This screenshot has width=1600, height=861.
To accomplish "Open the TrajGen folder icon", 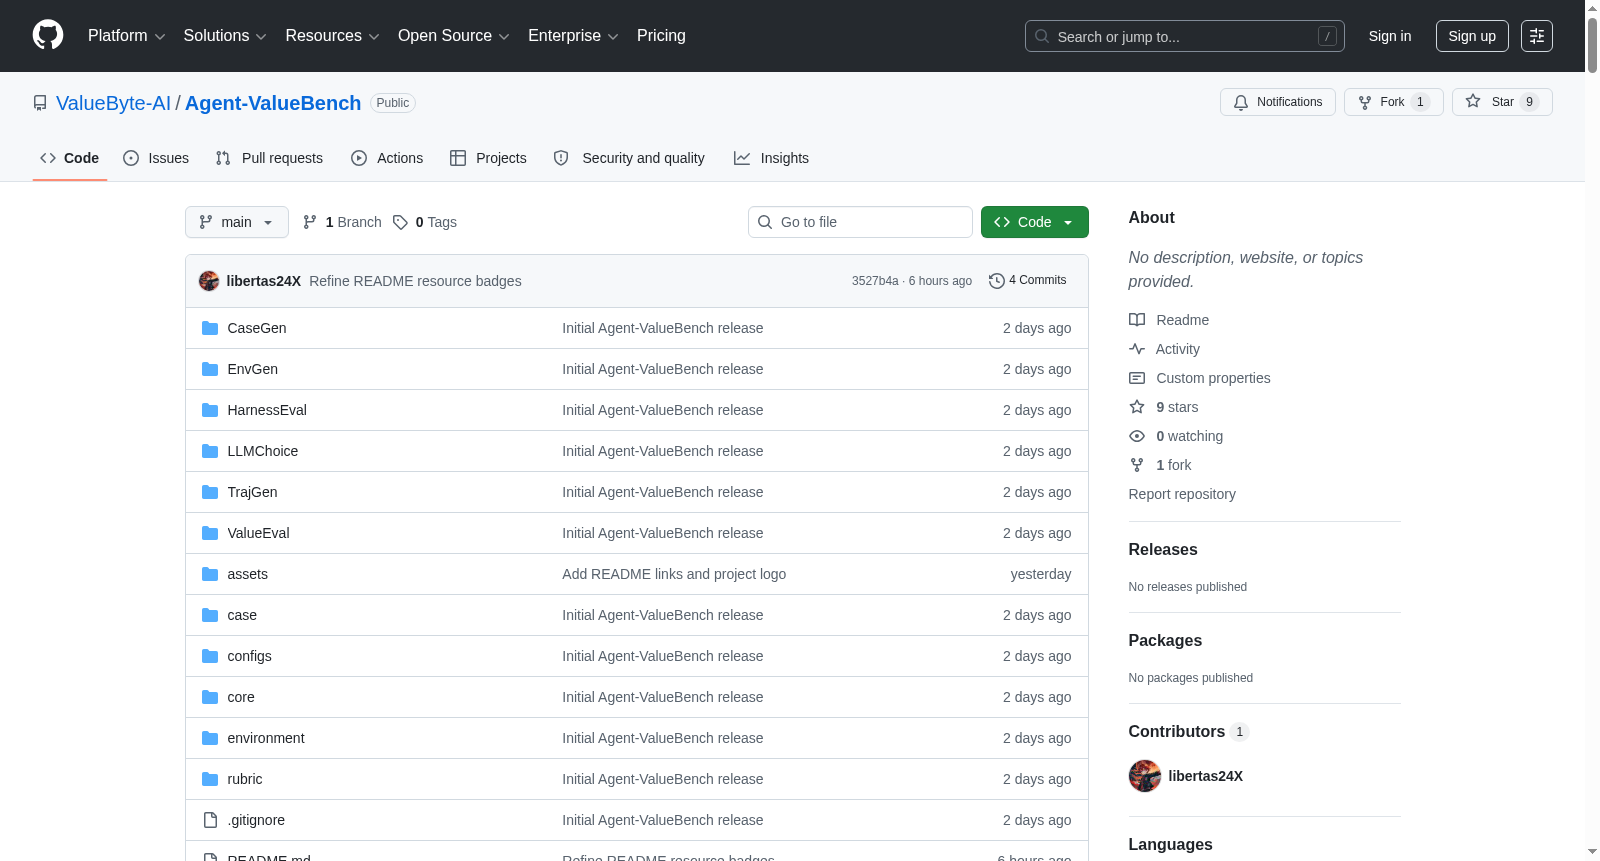I will 210,492.
